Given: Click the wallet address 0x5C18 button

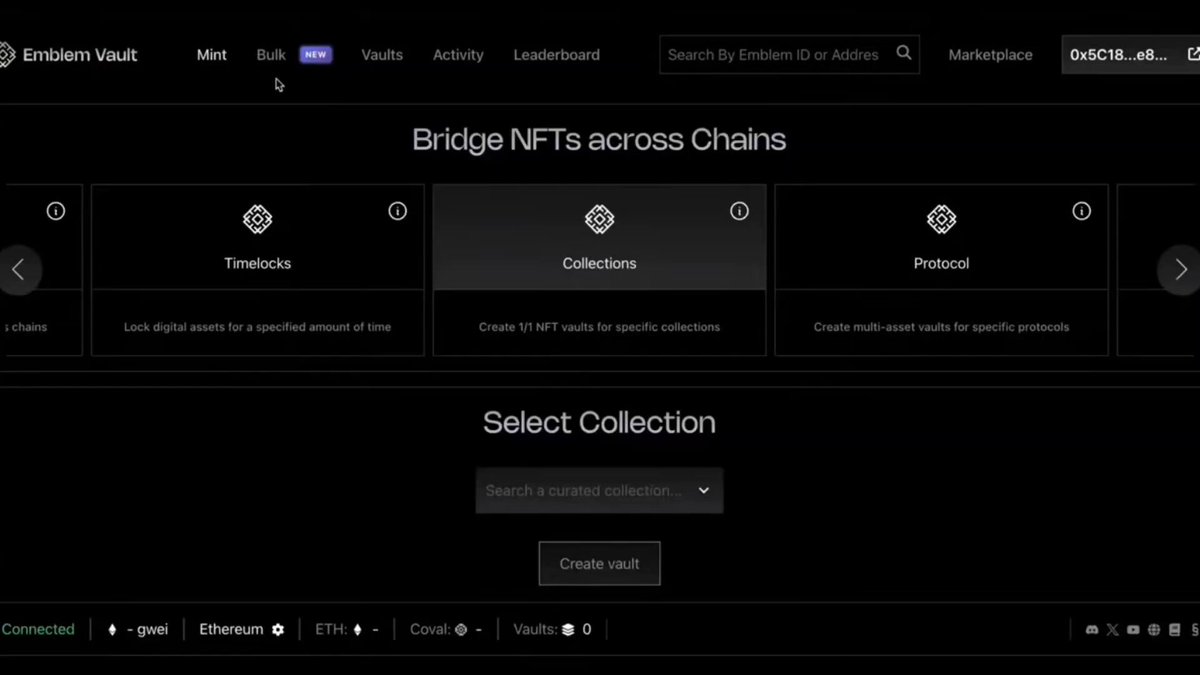Looking at the screenshot, I should pyautogui.click(x=1131, y=55).
